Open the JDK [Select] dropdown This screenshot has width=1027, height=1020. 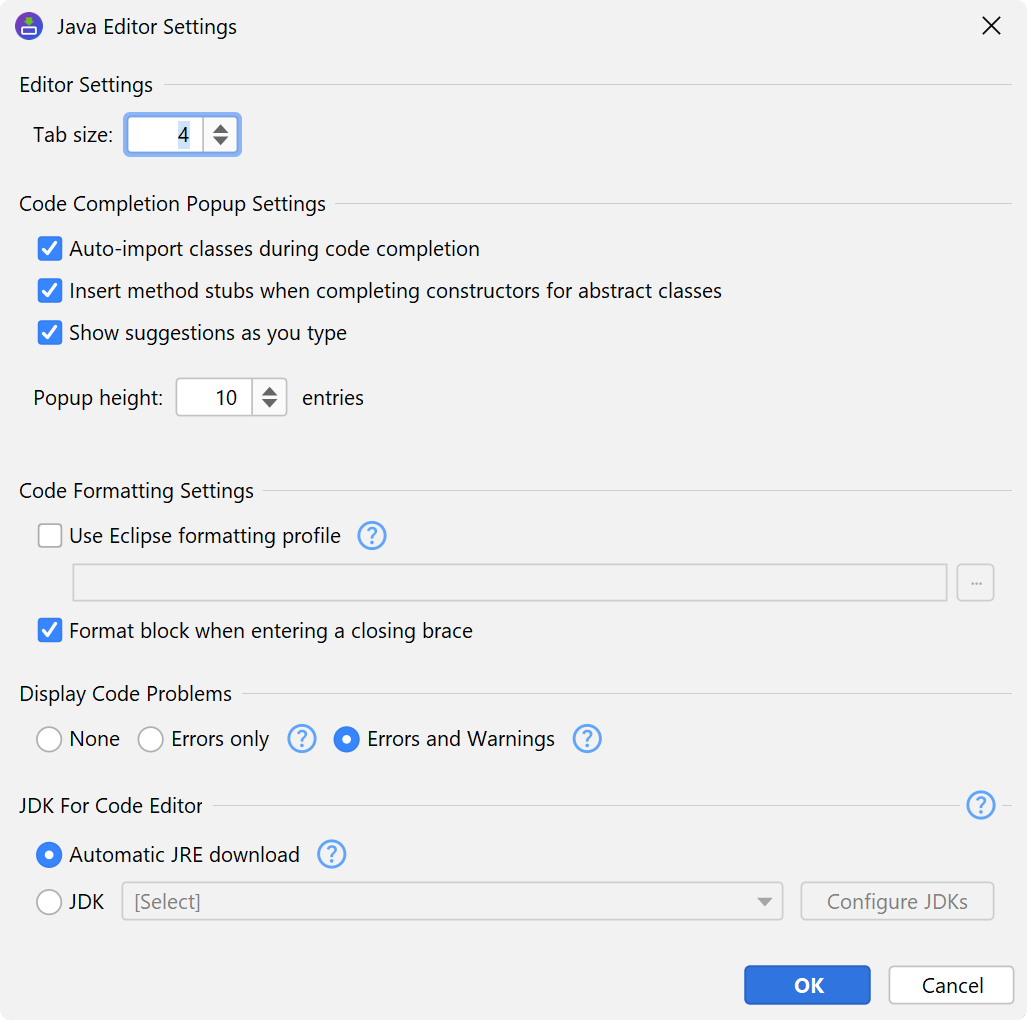[x=452, y=902]
